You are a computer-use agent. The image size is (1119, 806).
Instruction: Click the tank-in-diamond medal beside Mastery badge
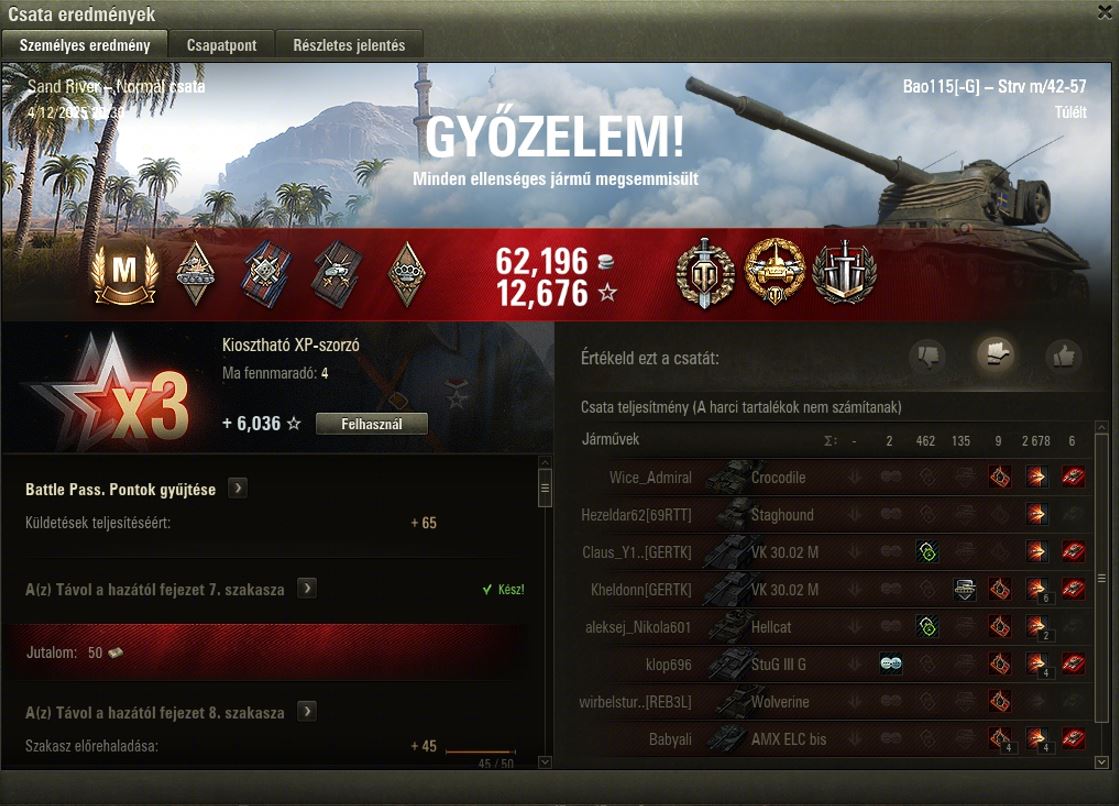(x=195, y=274)
